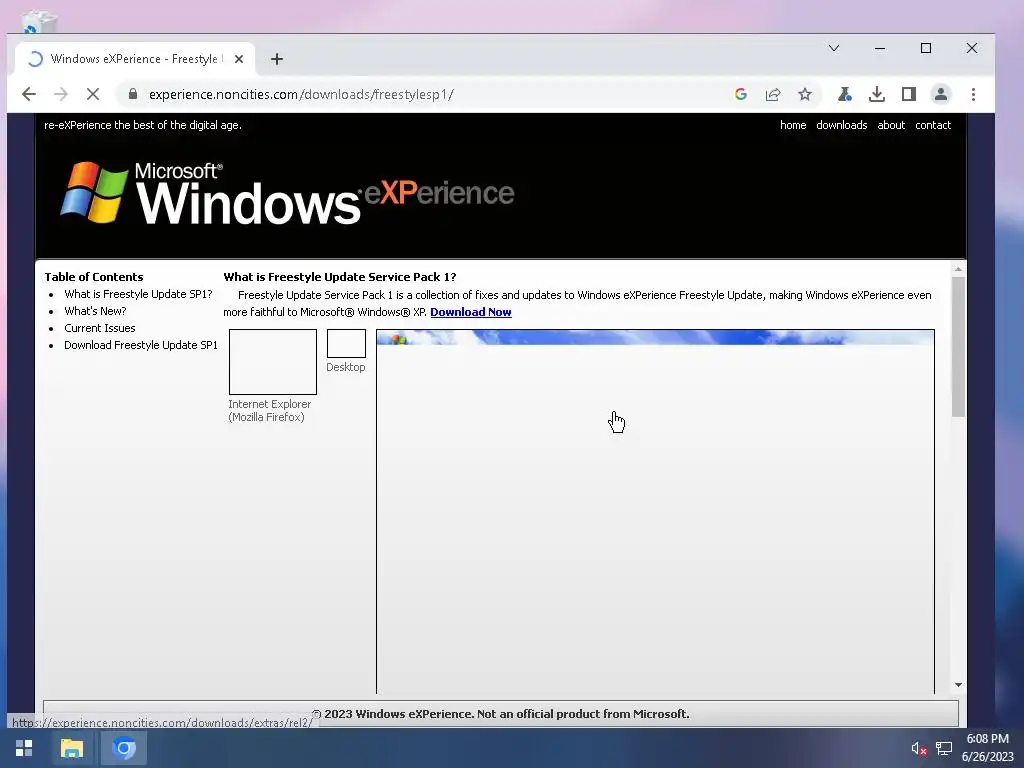Select the Windows eXPerience Freestyle tab

pyautogui.click(x=135, y=59)
